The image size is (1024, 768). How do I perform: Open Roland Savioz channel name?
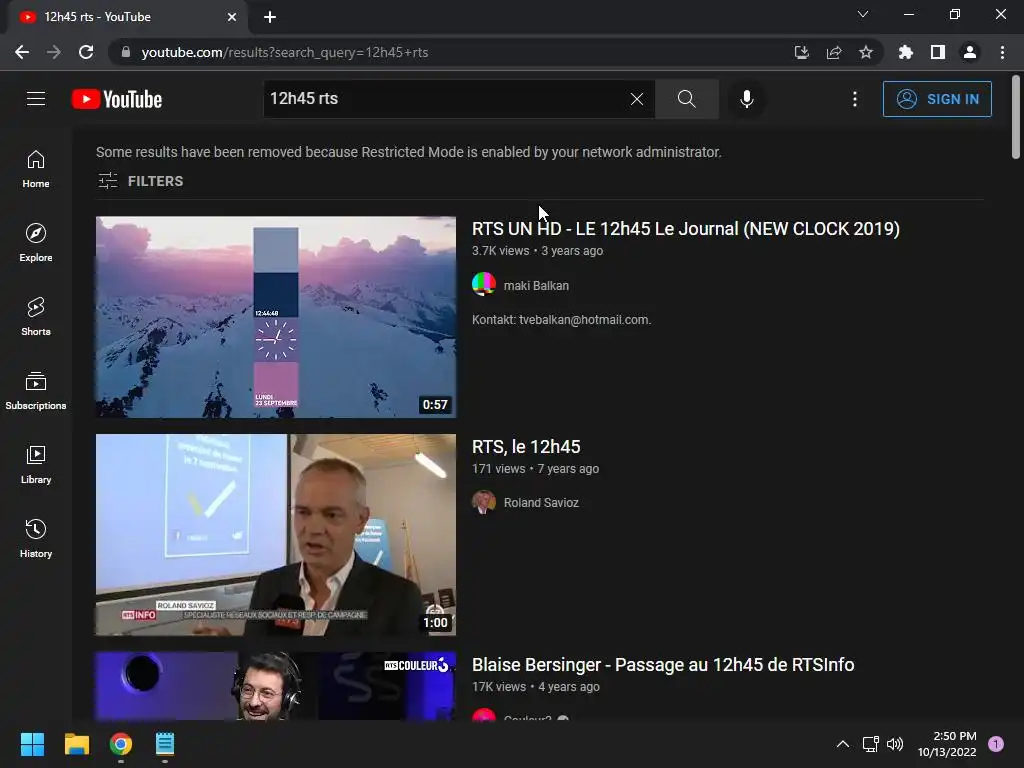(541, 502)
